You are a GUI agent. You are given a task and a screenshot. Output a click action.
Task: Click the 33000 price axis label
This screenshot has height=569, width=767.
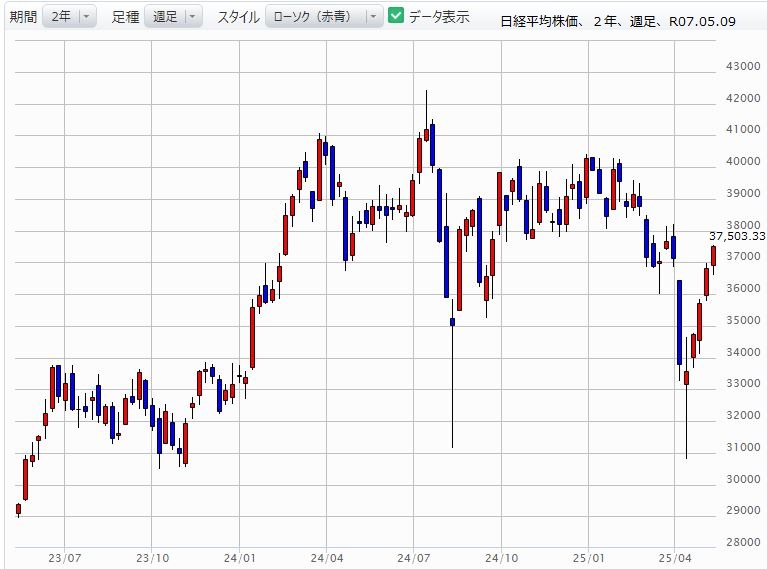(x=743, y=383)
